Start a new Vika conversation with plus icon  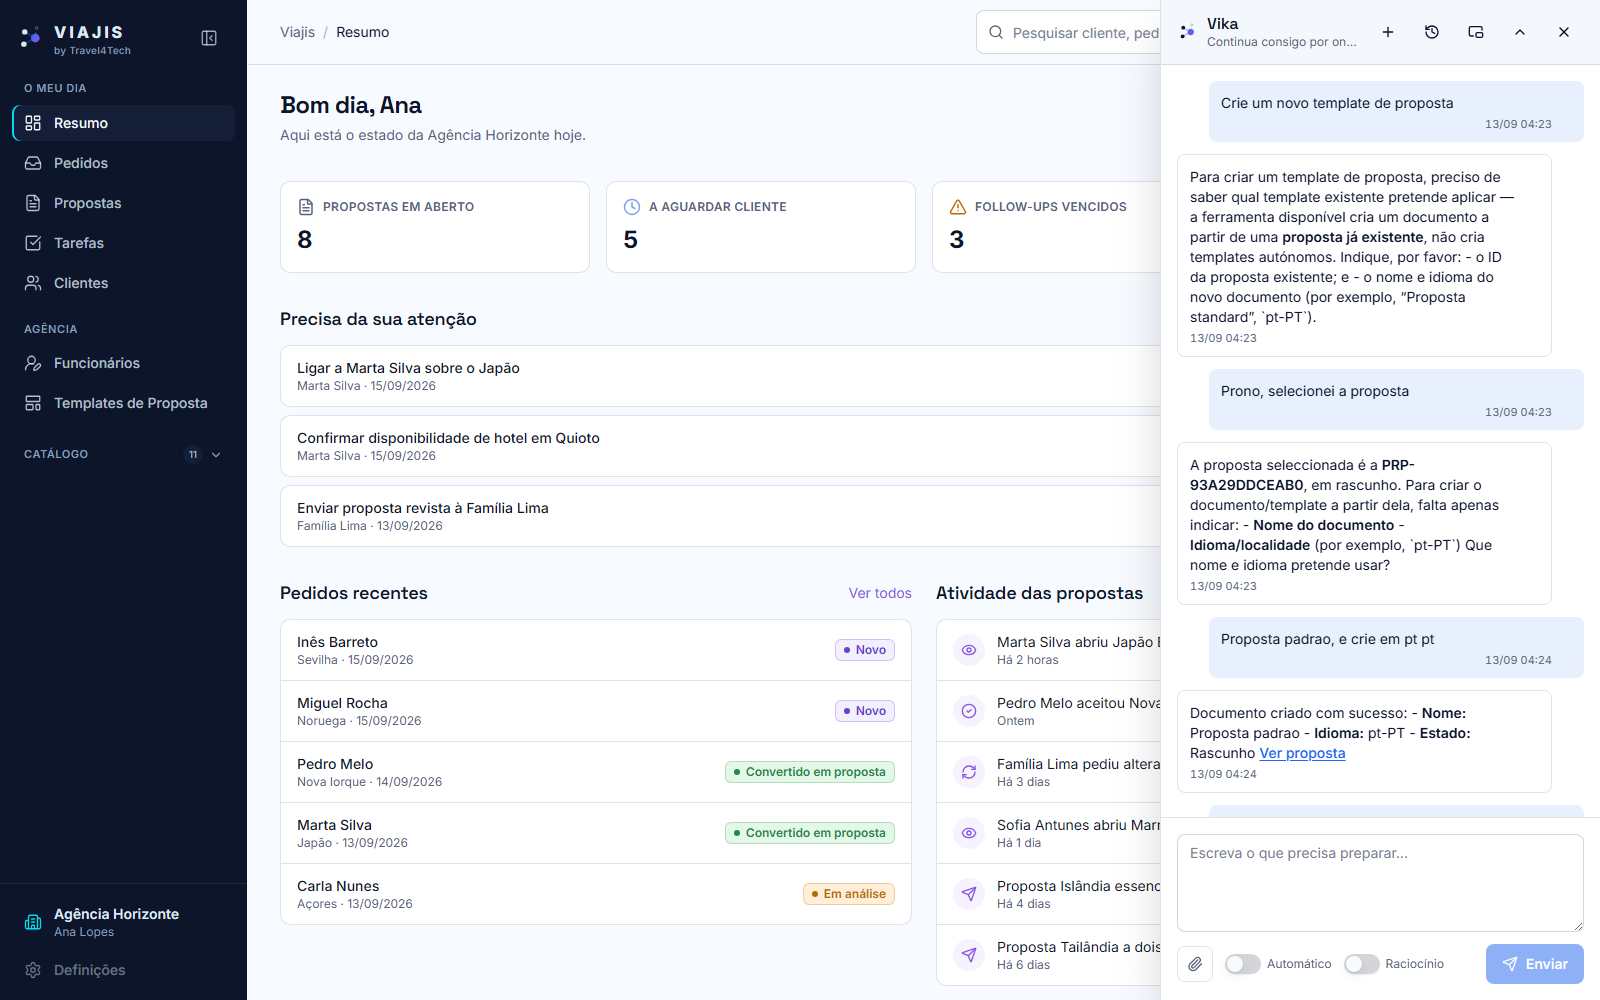1388,32
